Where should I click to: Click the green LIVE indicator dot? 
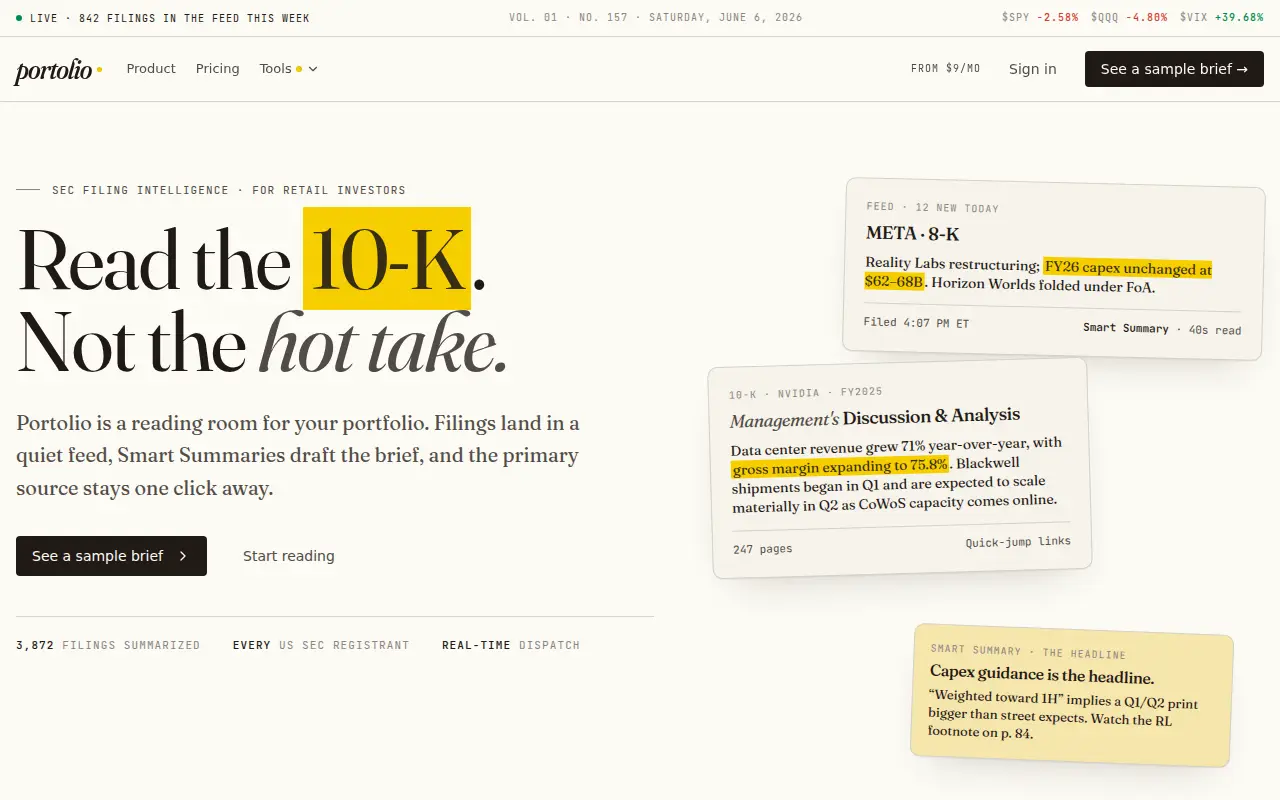[19, 18]
